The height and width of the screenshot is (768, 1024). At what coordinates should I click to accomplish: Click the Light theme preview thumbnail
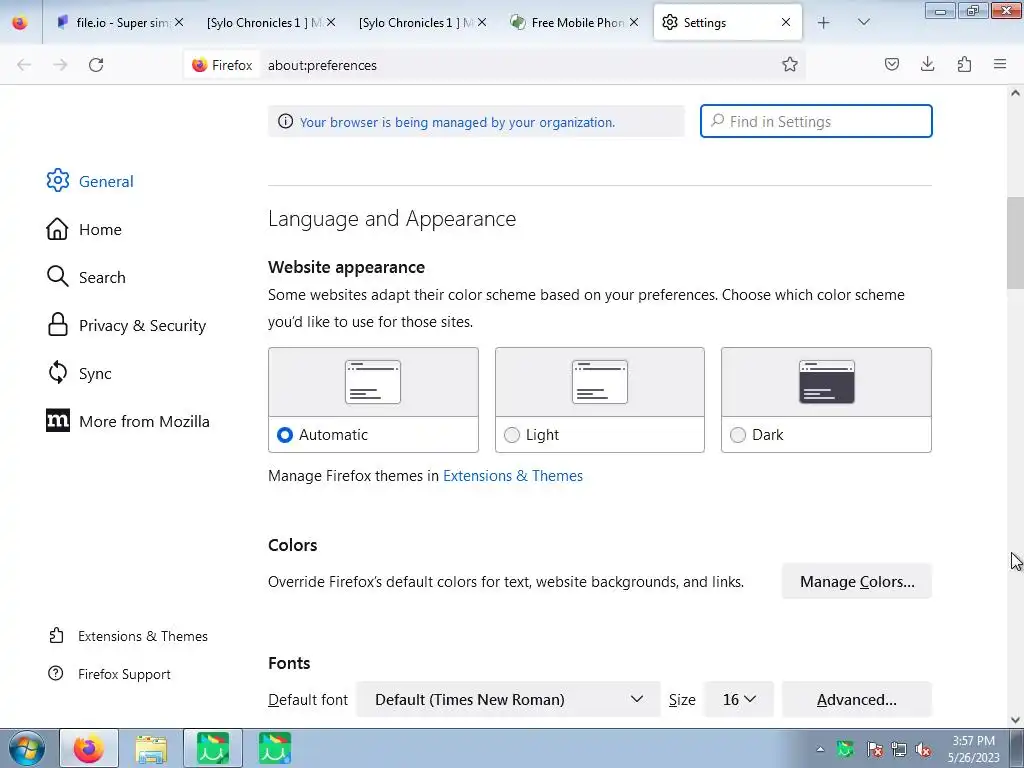point(600,382)
